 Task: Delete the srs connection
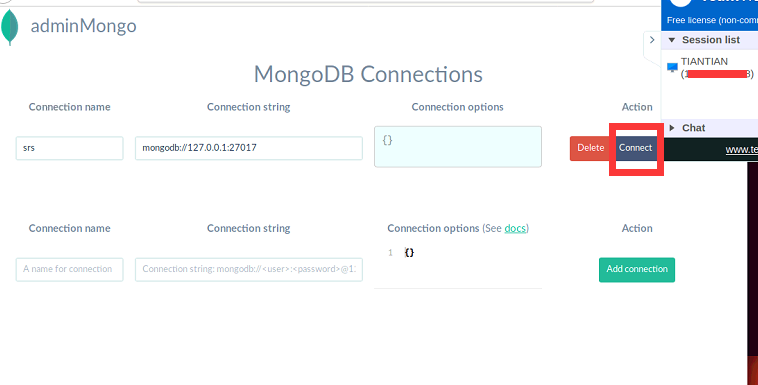590,148
